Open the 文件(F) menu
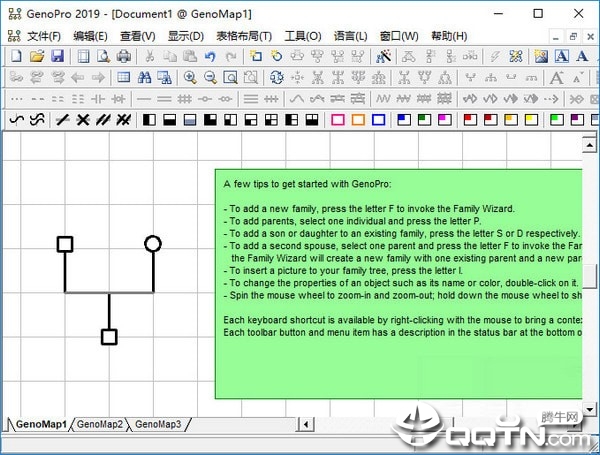 [44, 36]
